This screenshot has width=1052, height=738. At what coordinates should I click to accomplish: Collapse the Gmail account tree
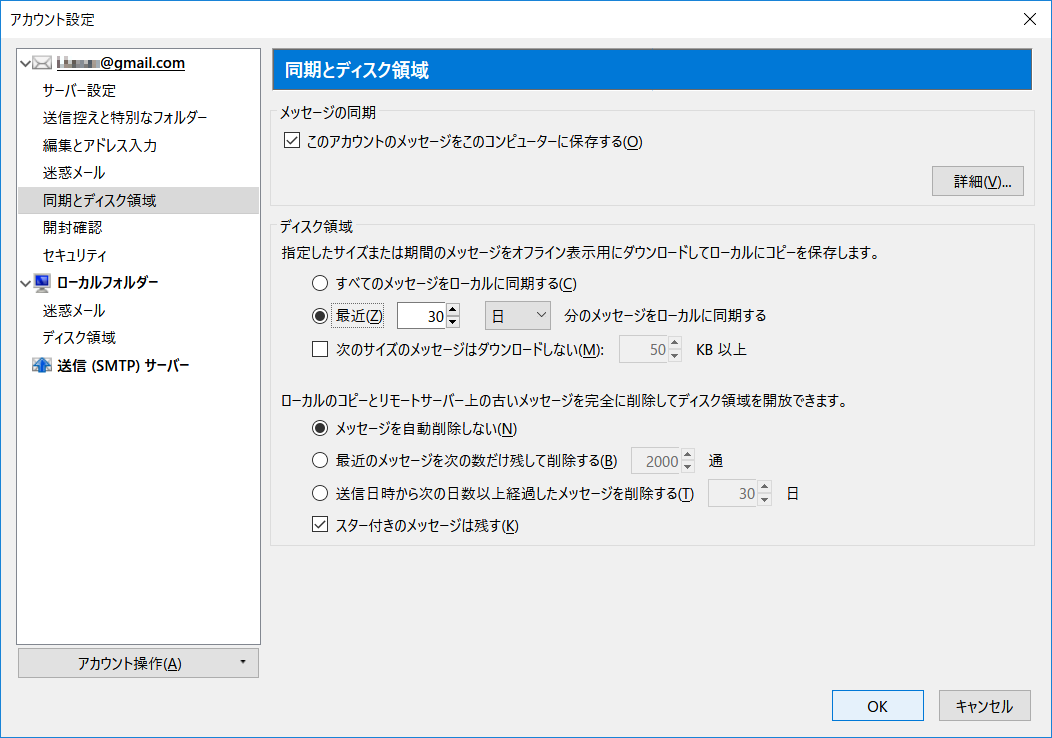[x=25, y=62]
